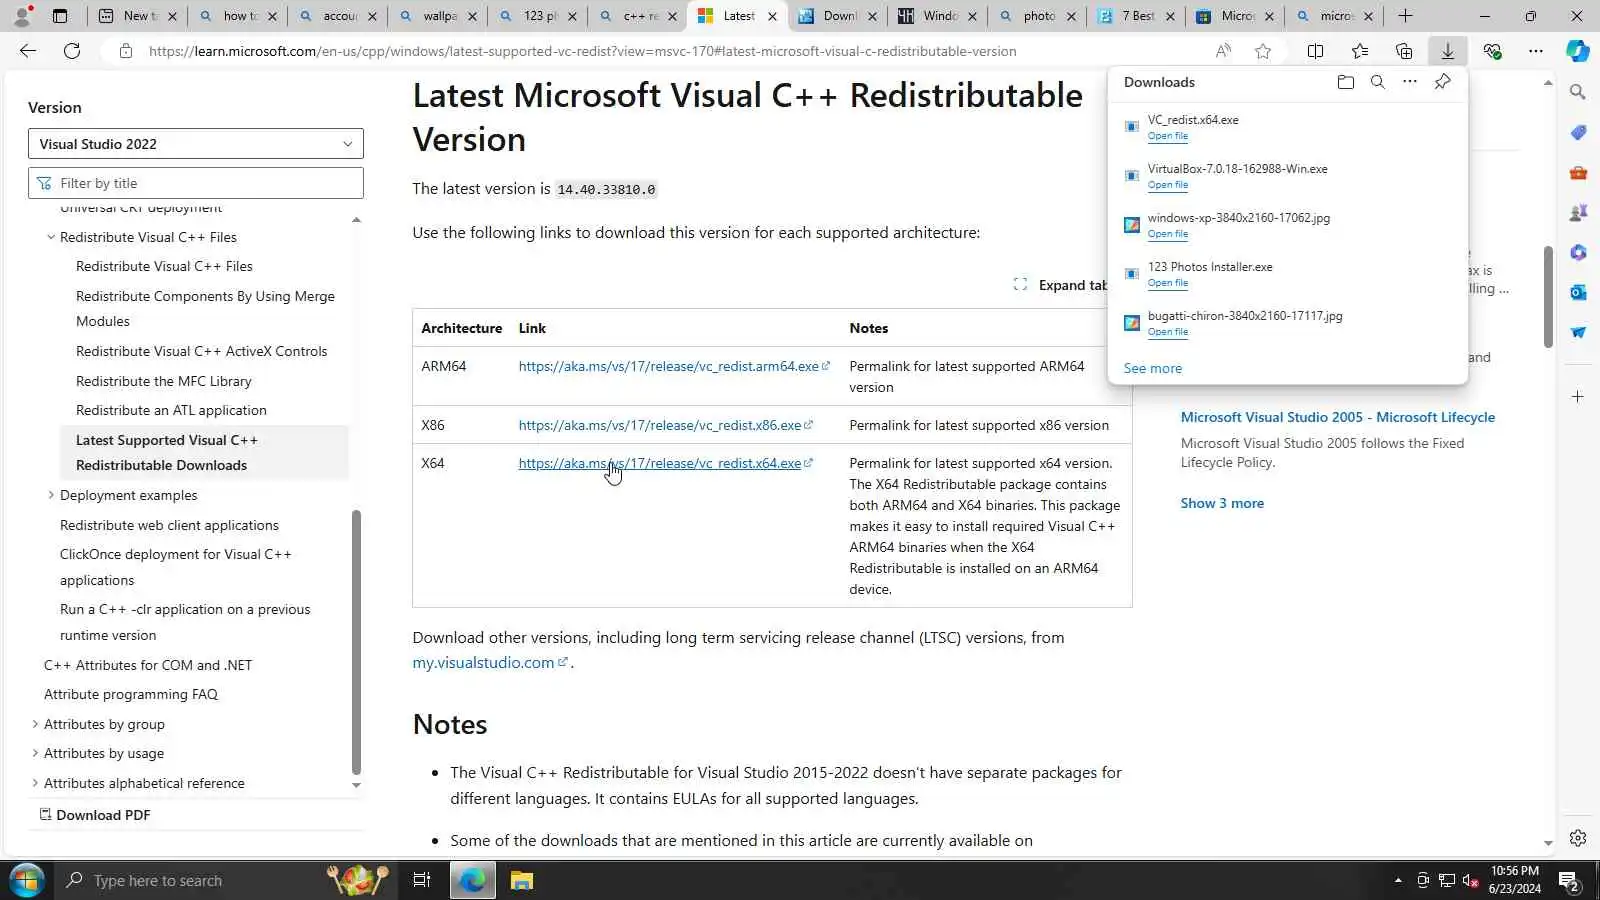This screenshot has height=900, width=1600.
Task: Show hidden system tray icons
Action: (1398, 881)
